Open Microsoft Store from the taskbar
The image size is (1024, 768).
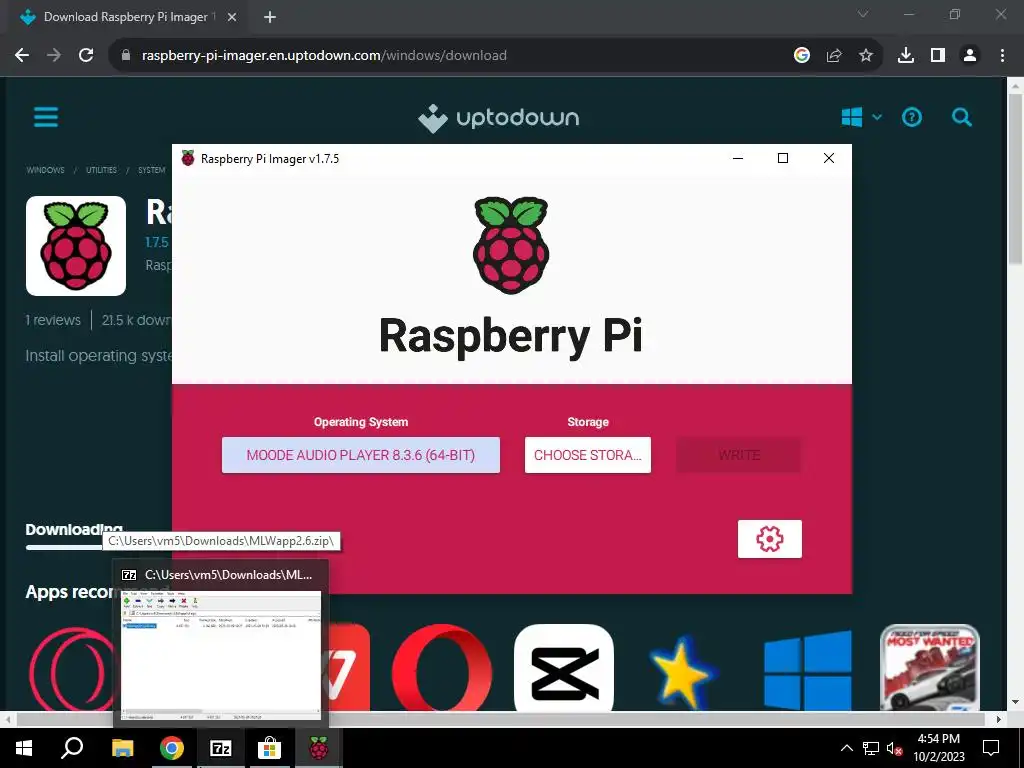click(269, 748)
